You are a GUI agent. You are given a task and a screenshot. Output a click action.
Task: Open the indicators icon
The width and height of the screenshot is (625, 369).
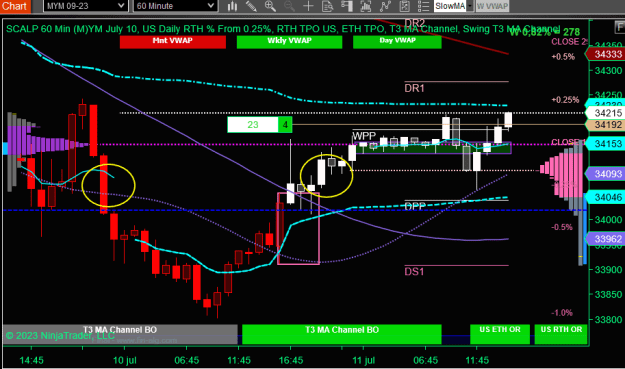coord(385,6)
